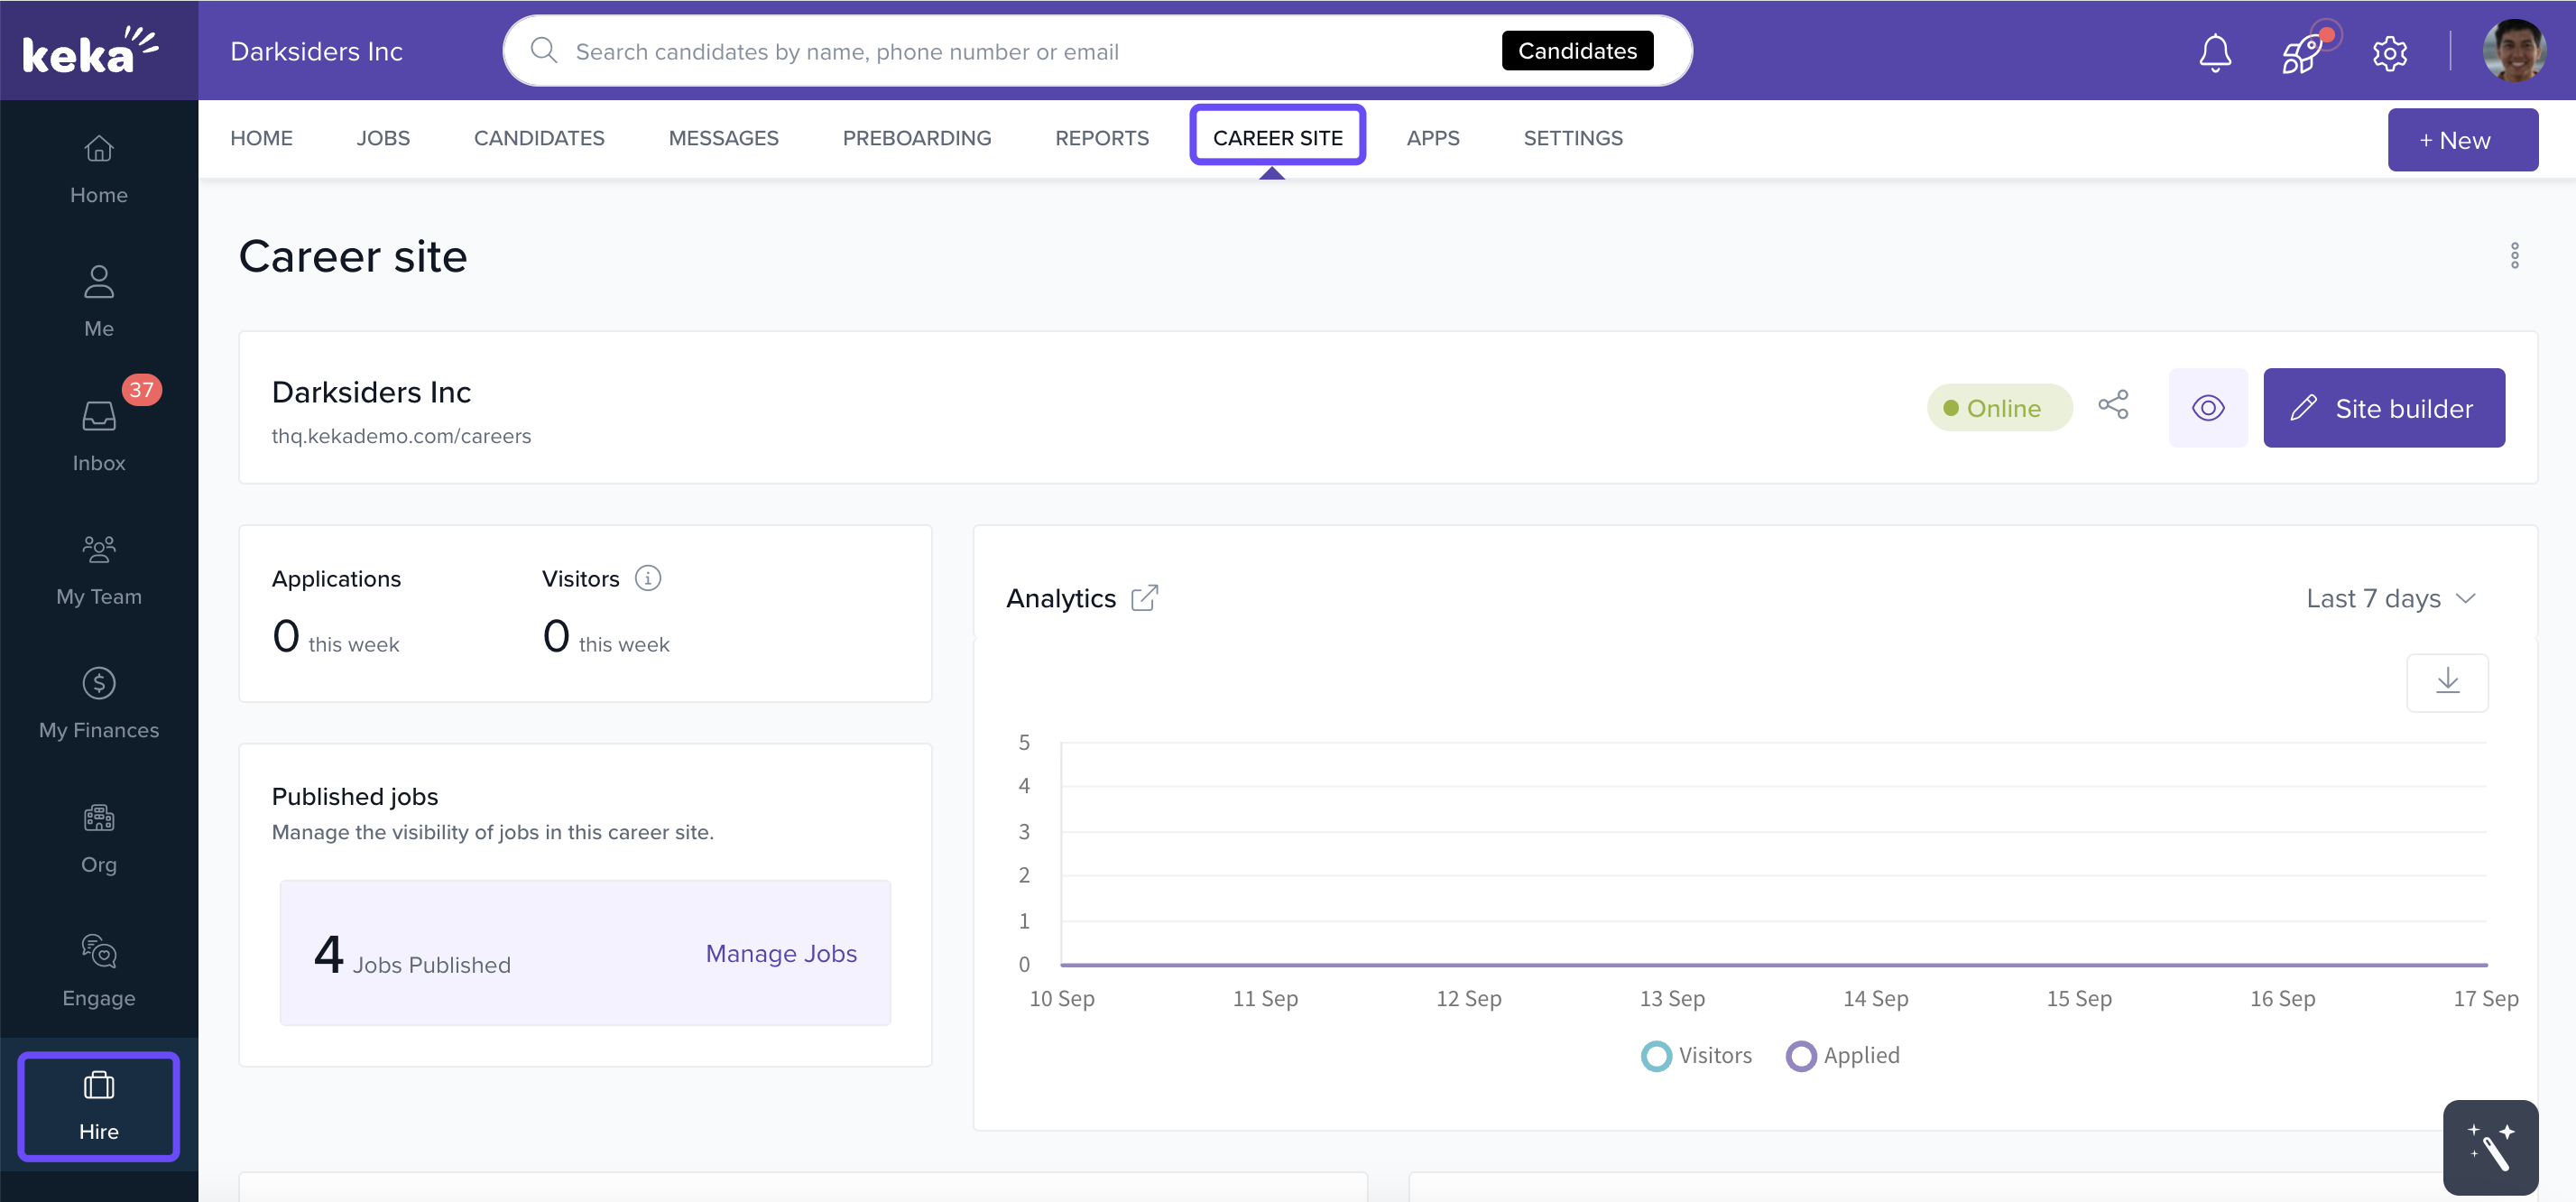Open Analytics in external view

click(x=1144, y=598)
